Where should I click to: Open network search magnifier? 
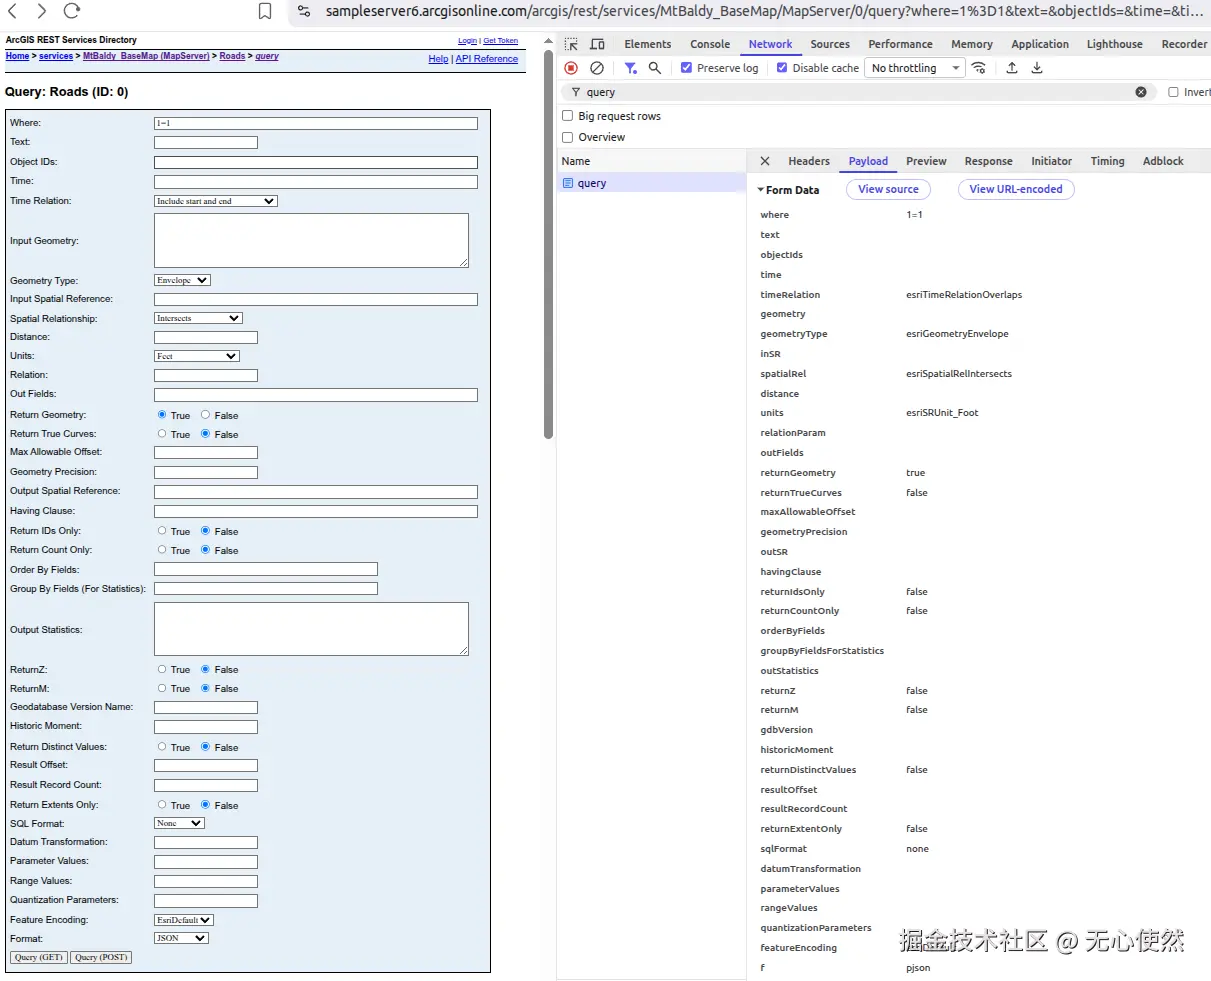[655, 68]
